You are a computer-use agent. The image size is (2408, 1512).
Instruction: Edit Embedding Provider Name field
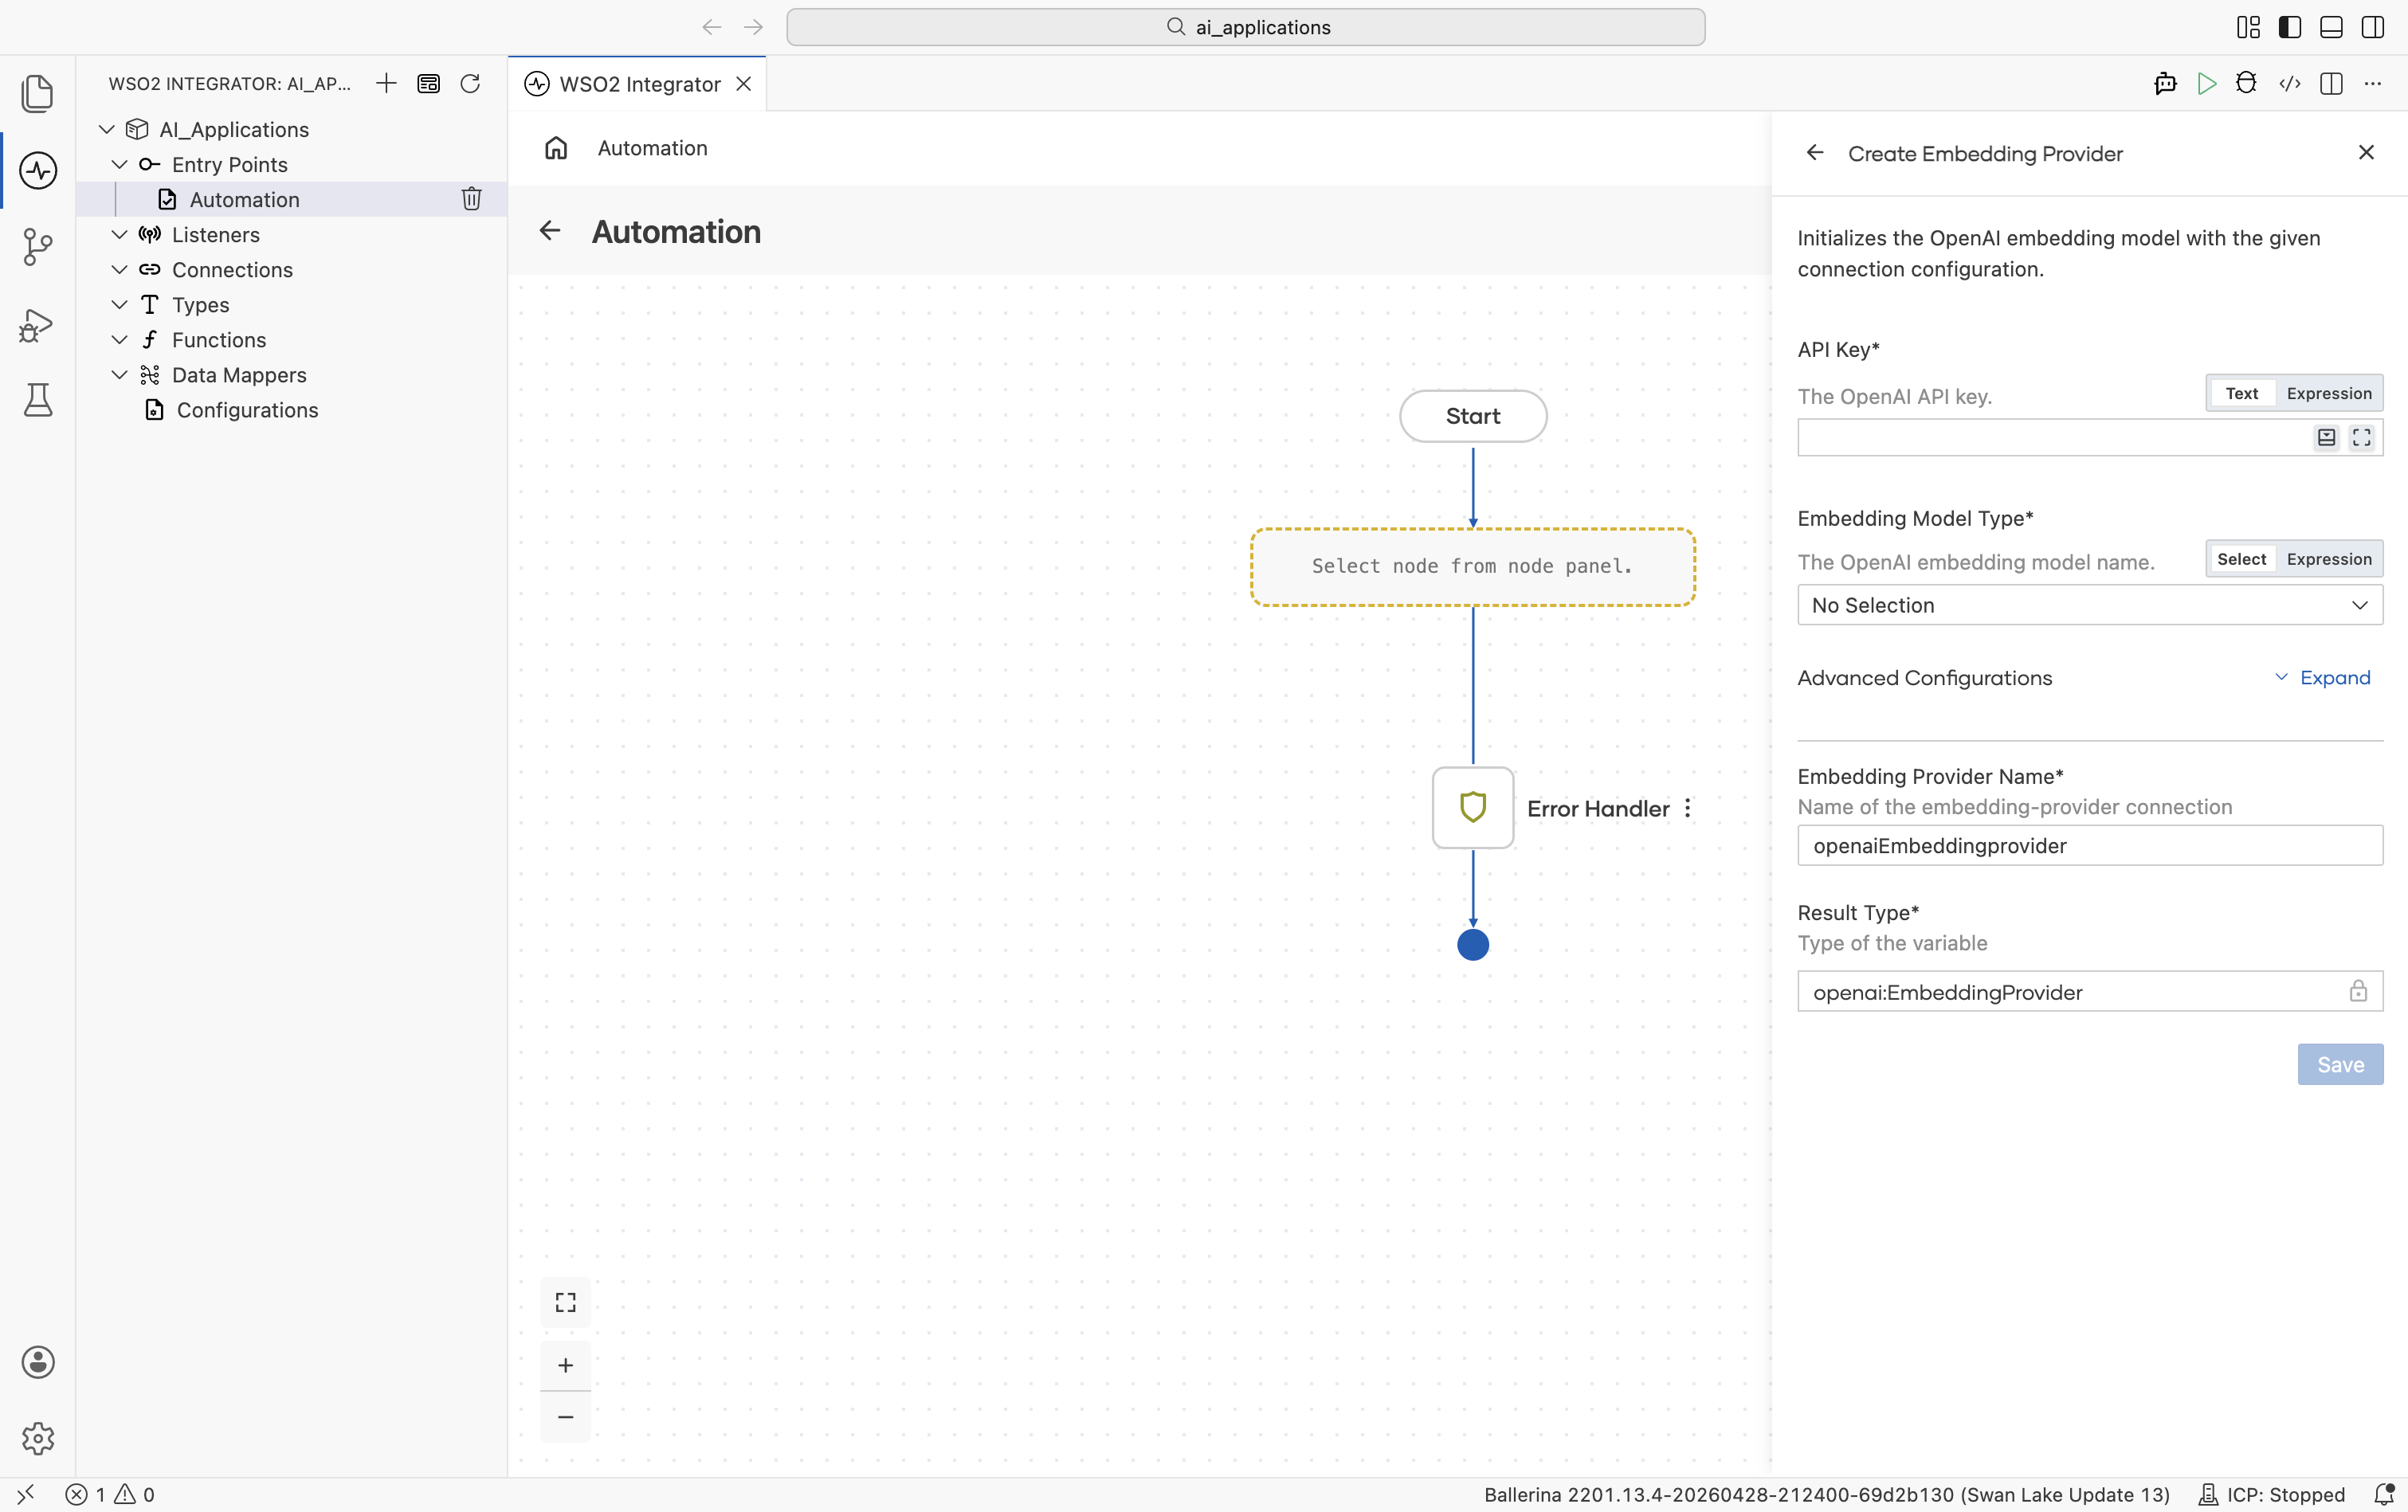(2090, 845)
